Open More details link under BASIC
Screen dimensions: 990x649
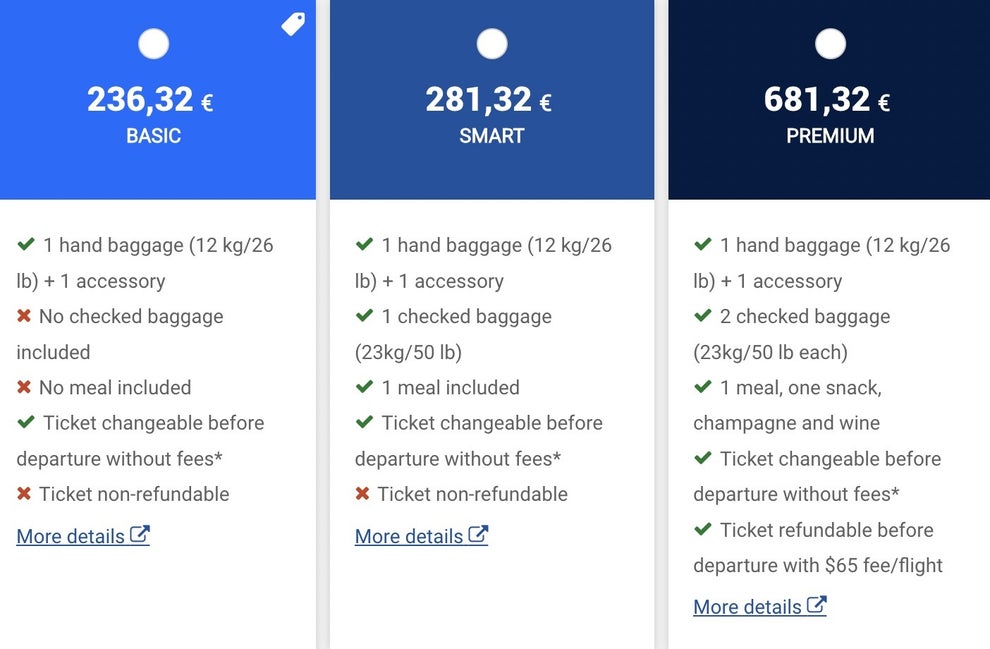70,536
